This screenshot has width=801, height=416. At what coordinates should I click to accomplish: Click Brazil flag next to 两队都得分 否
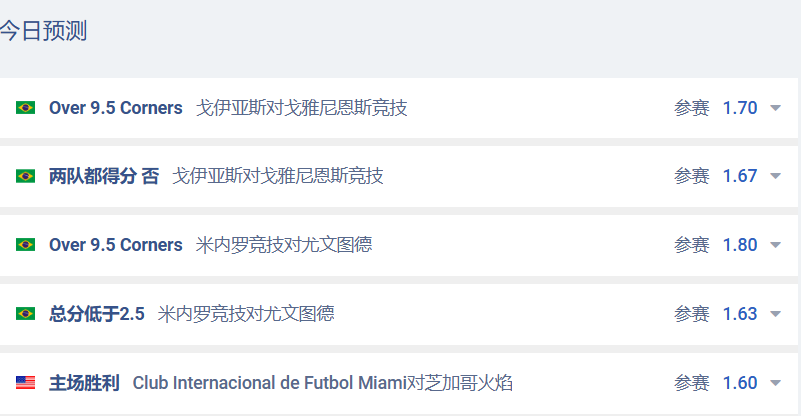point(25,176)
